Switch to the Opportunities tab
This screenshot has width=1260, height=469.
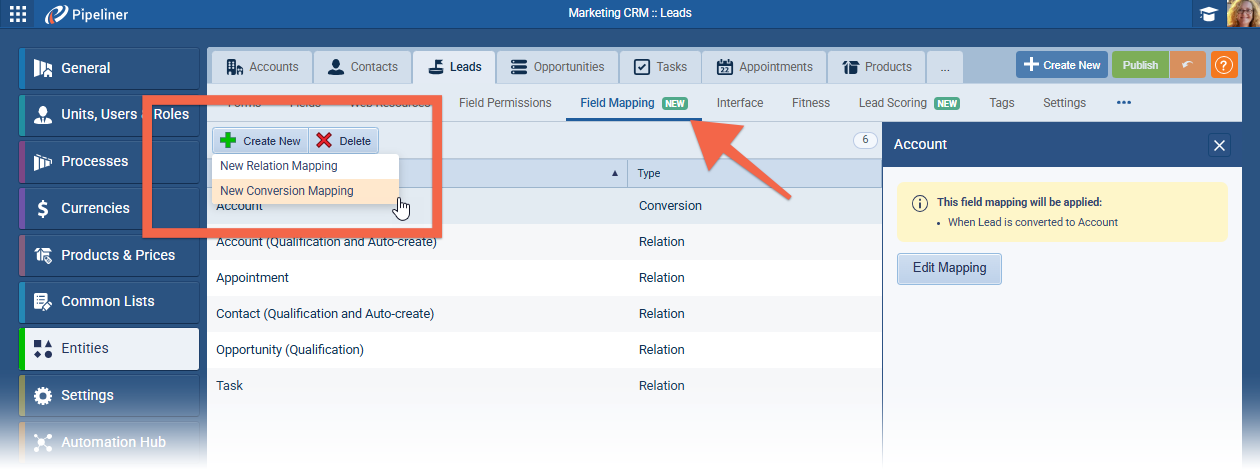click(x=557, y=67)
